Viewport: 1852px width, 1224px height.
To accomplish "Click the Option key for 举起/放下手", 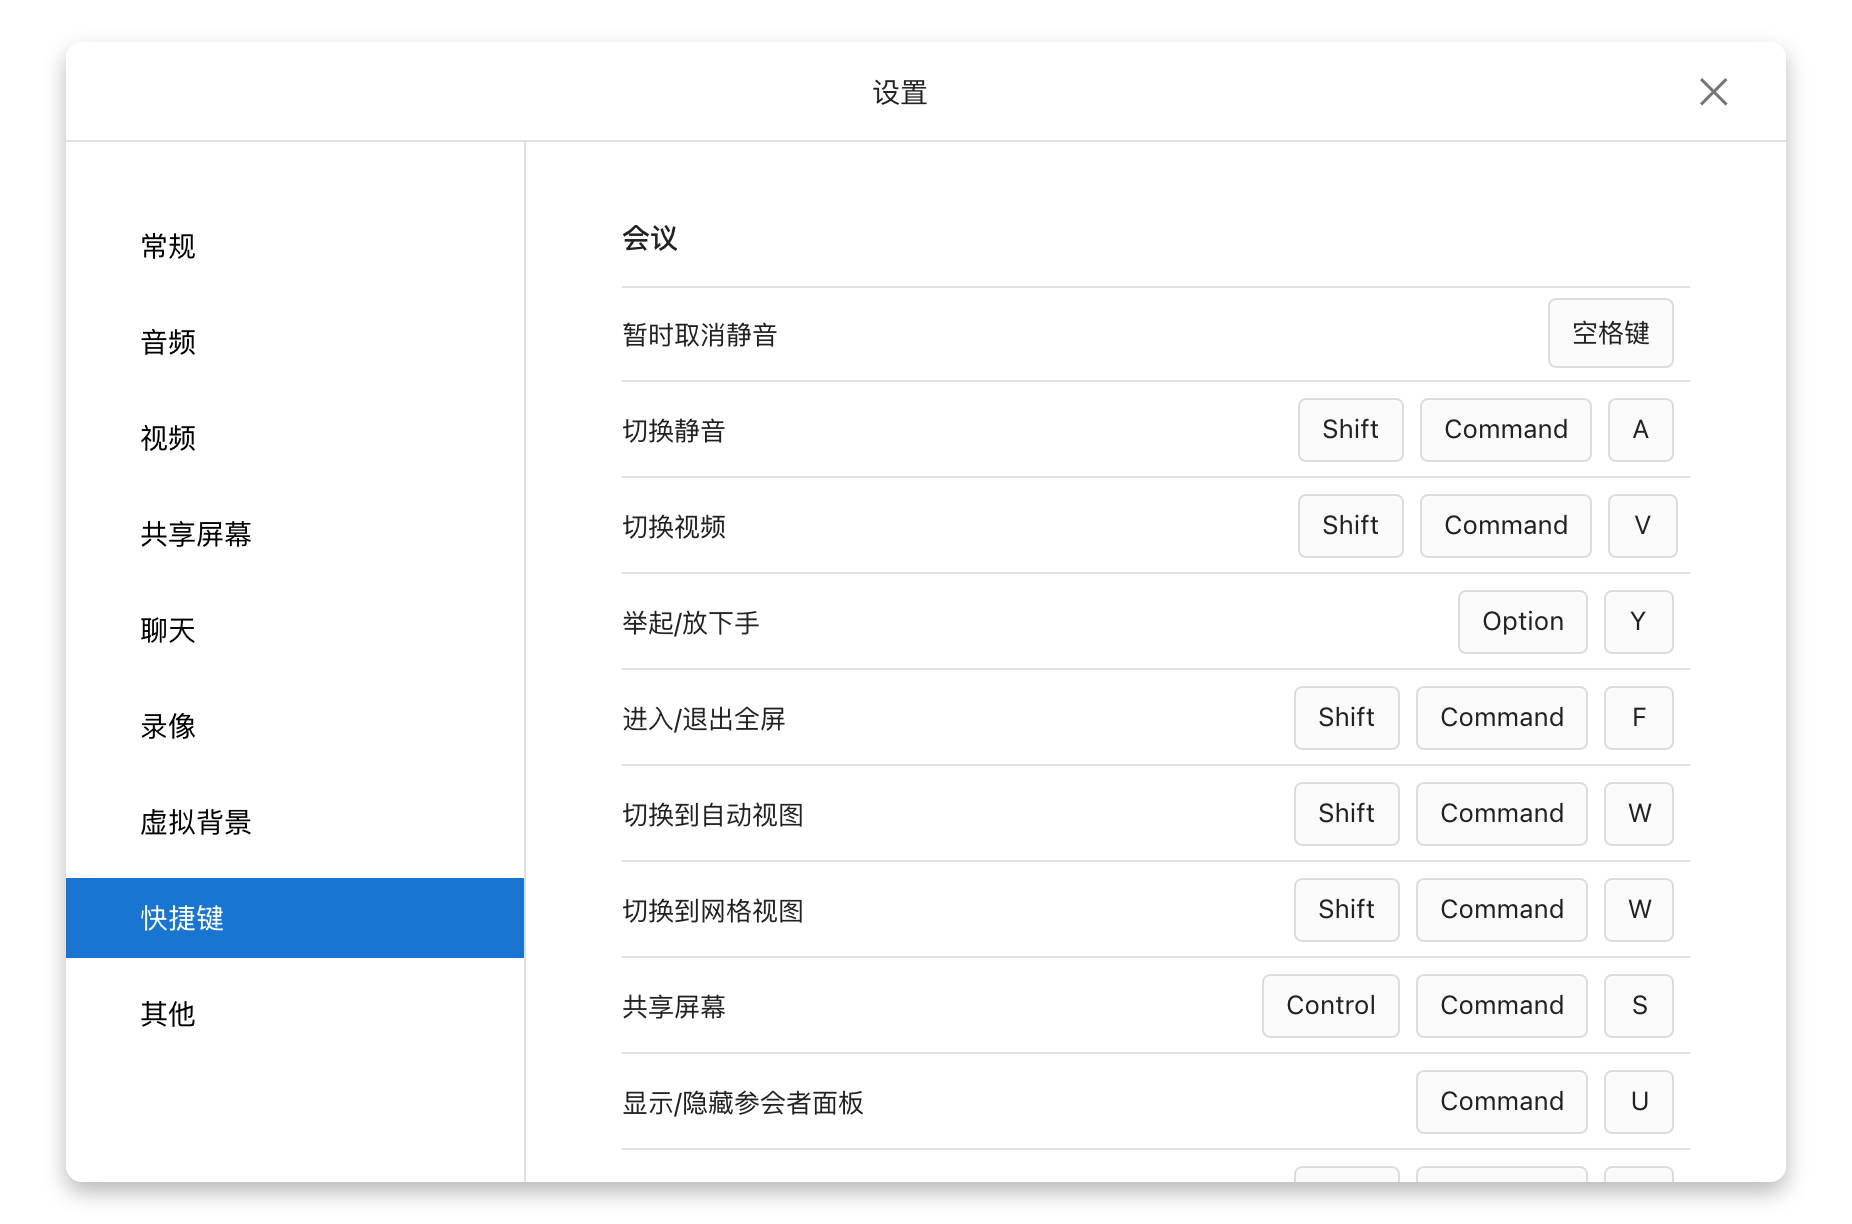I will click(x=1522, y=622).
